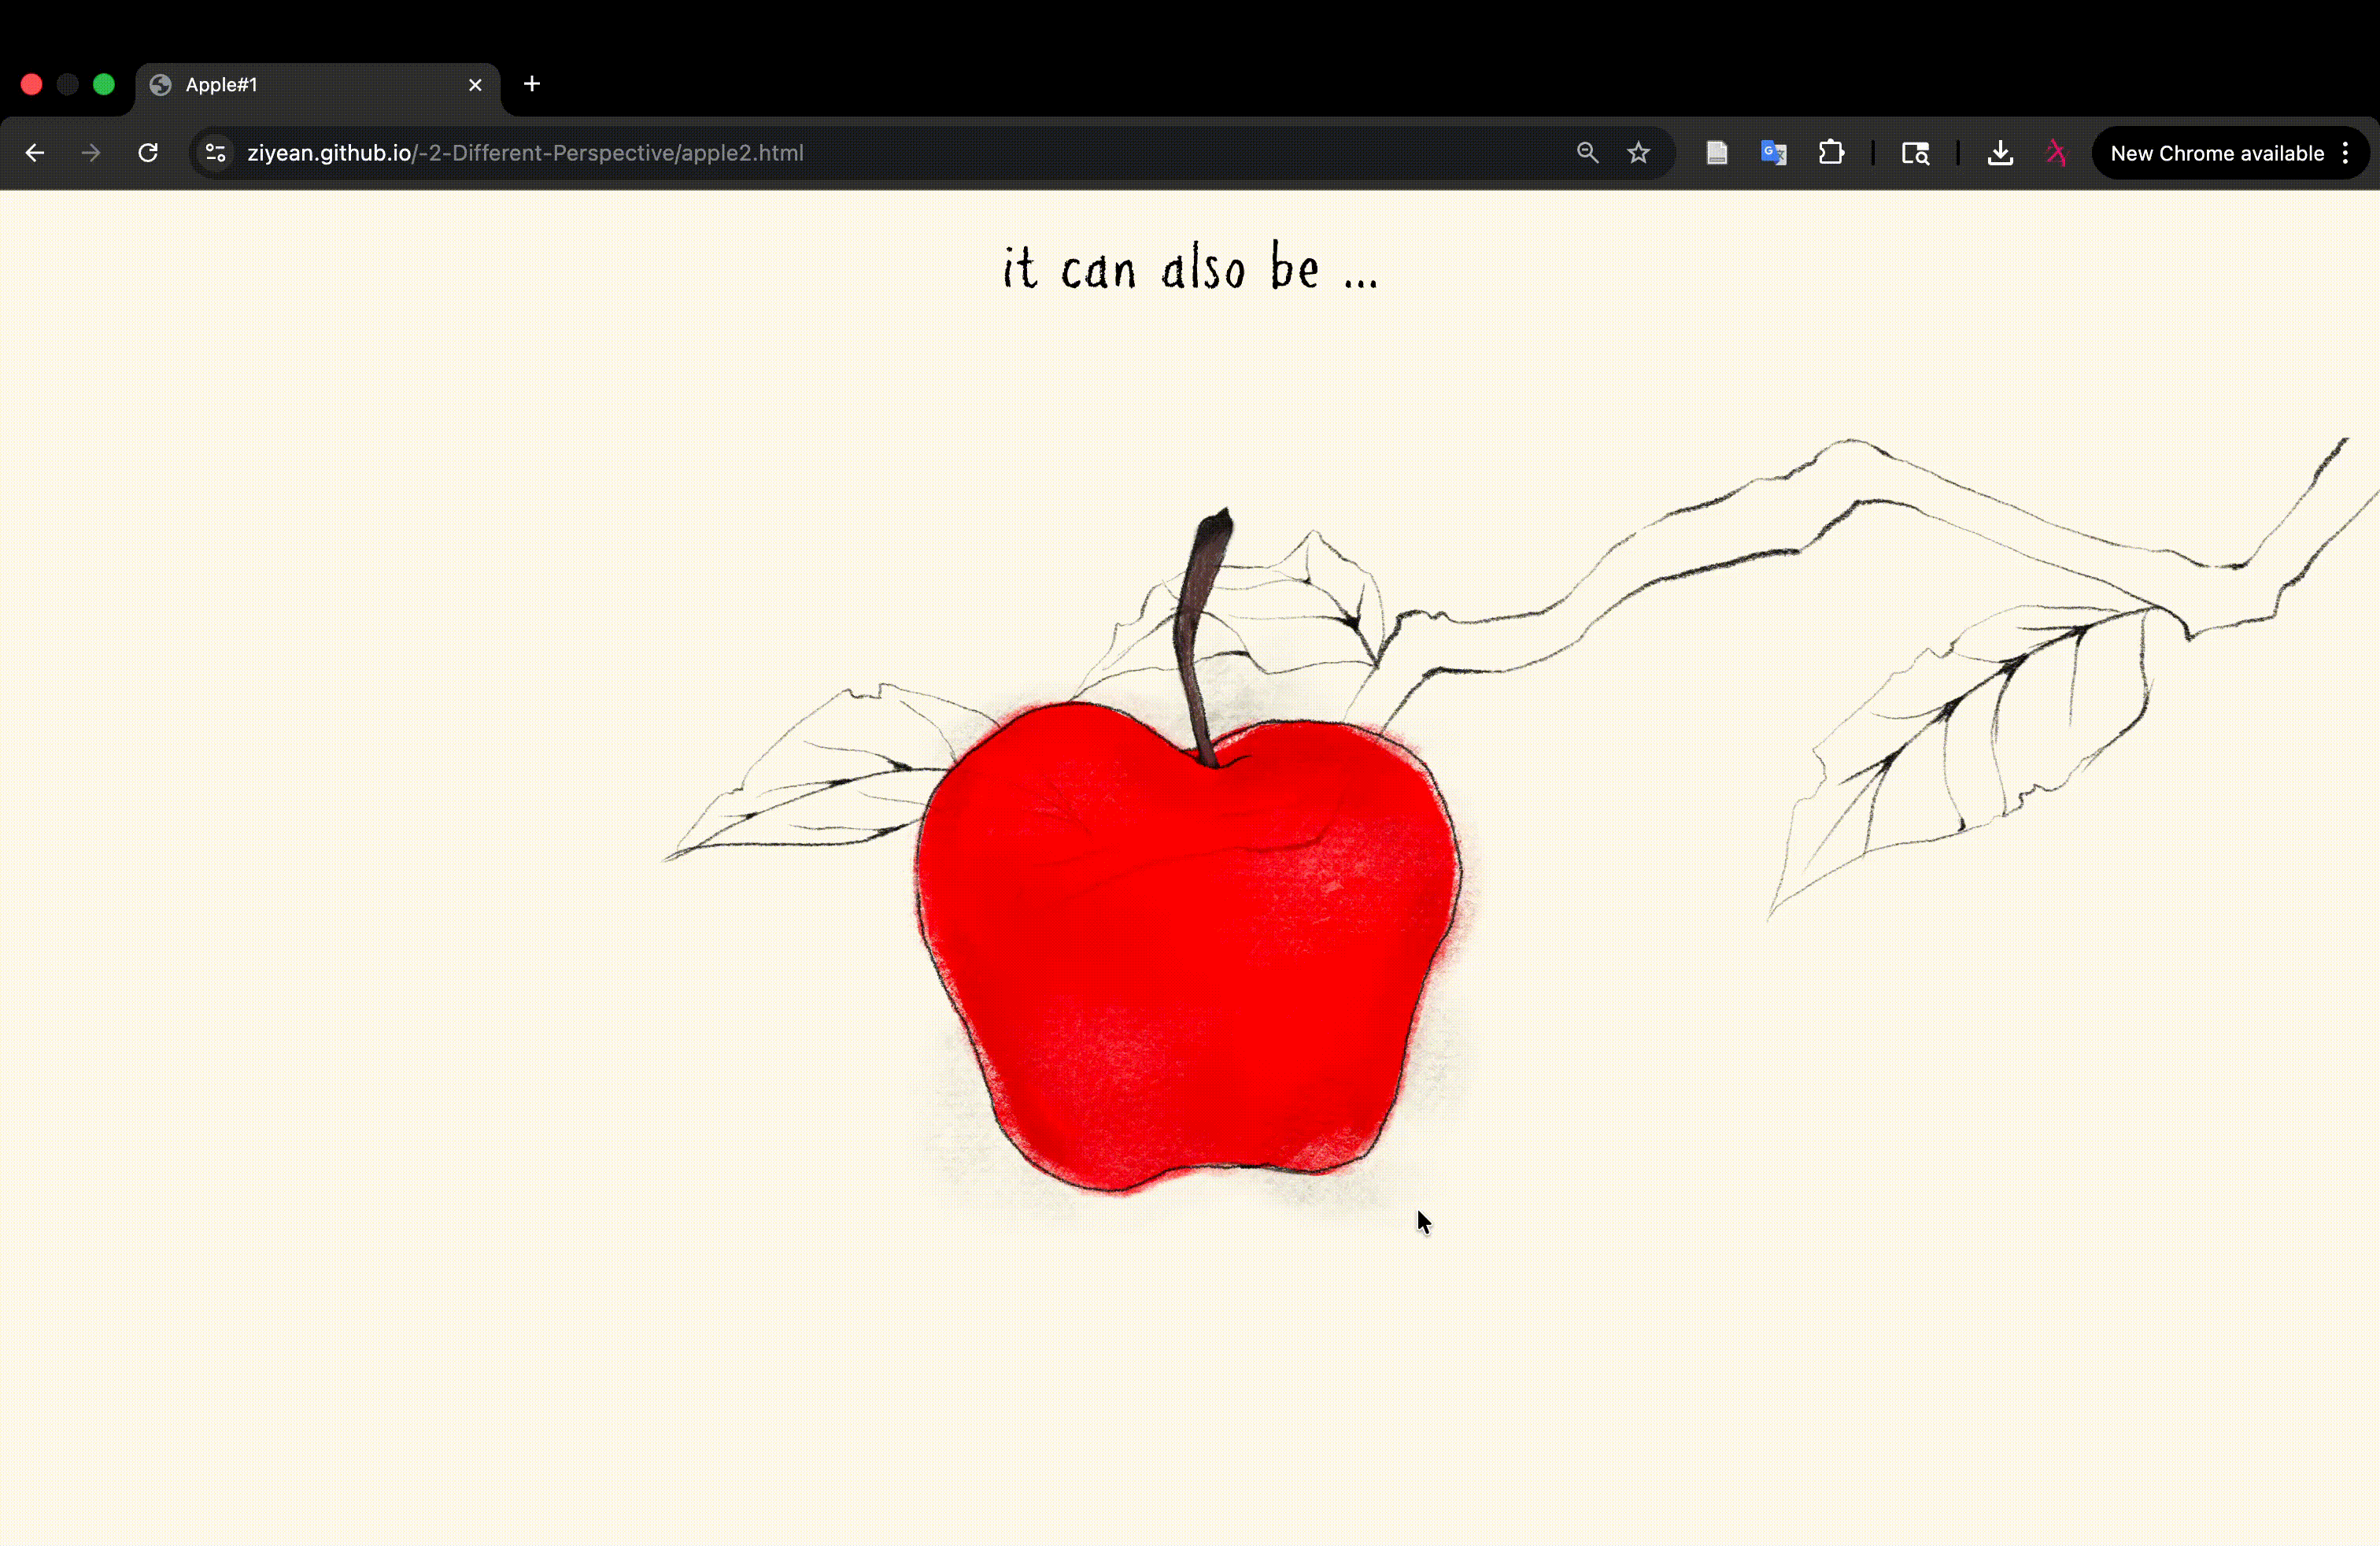Close the Apple#1 tab
Image resolution: width=2380 pixels, height=1546 pixels.
[475, 84]
